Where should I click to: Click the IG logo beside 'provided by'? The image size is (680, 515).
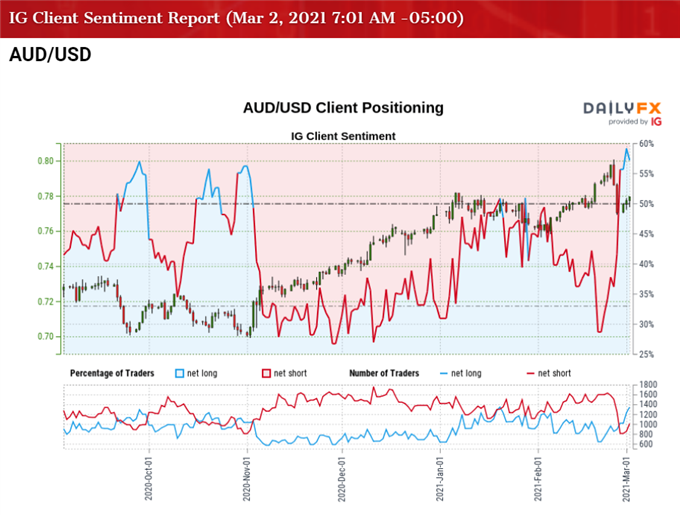tap(656, 121)
